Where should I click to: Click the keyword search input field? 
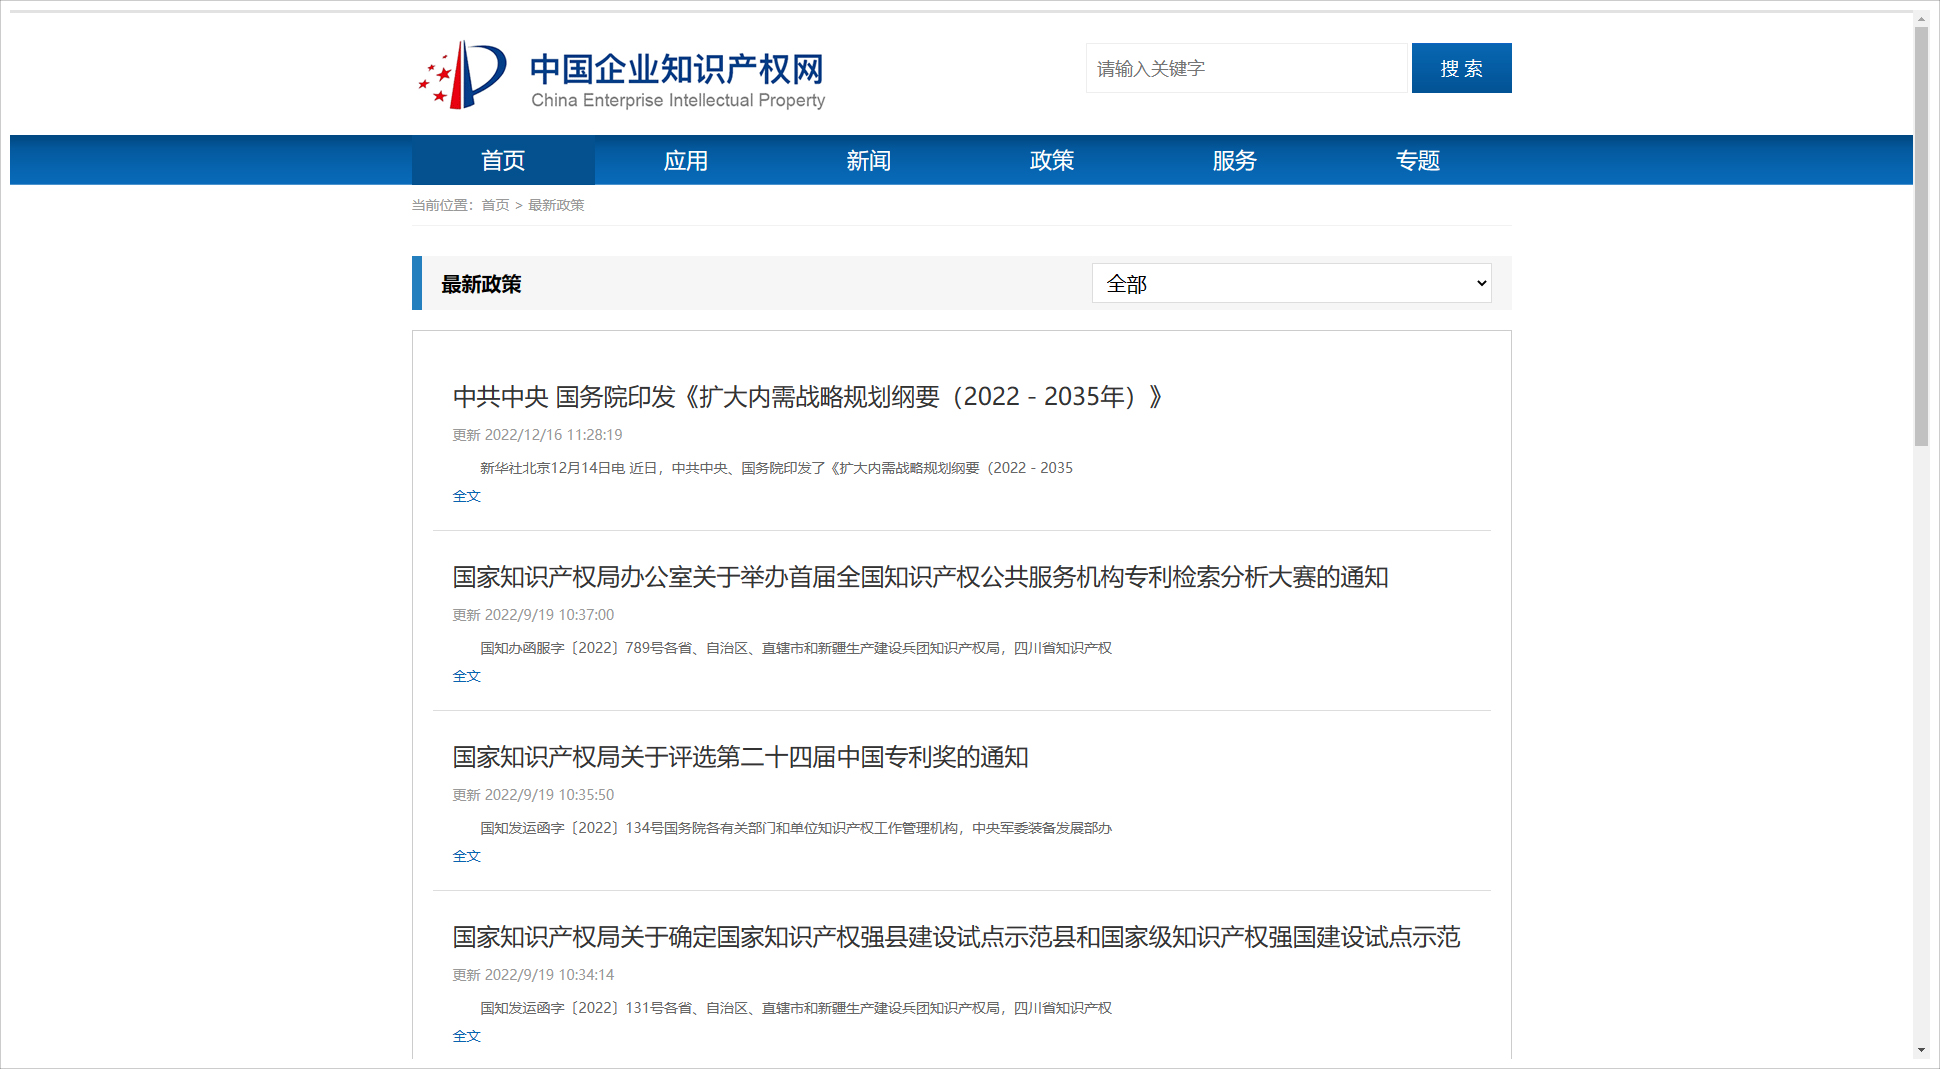click(x=1246, y=68)
